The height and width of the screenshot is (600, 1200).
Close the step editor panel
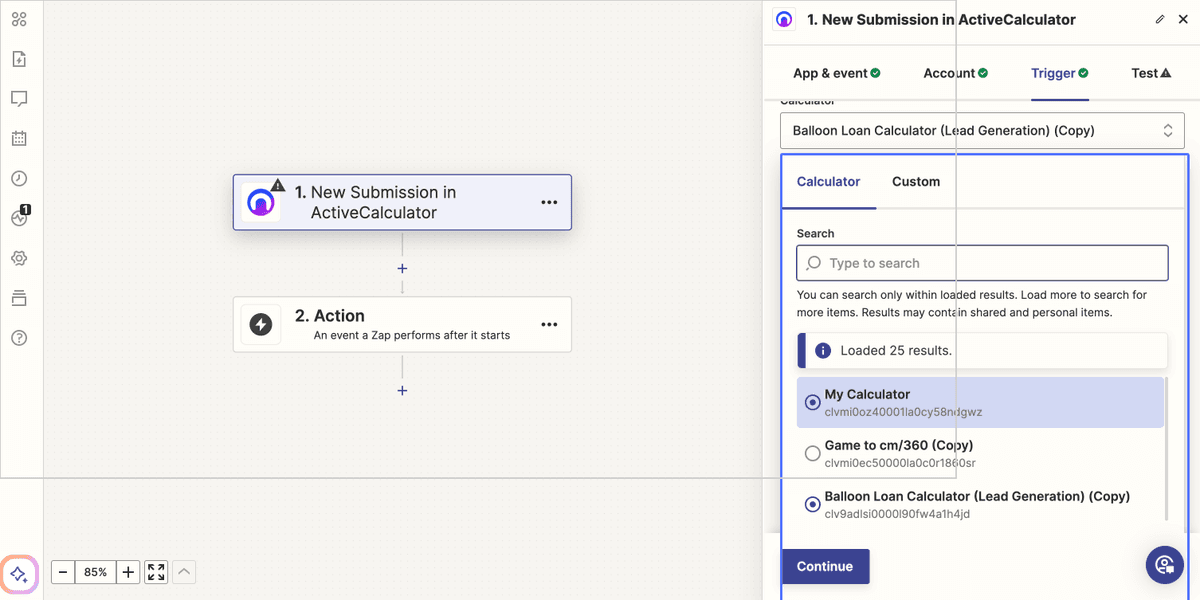[x=1182, y=19]
